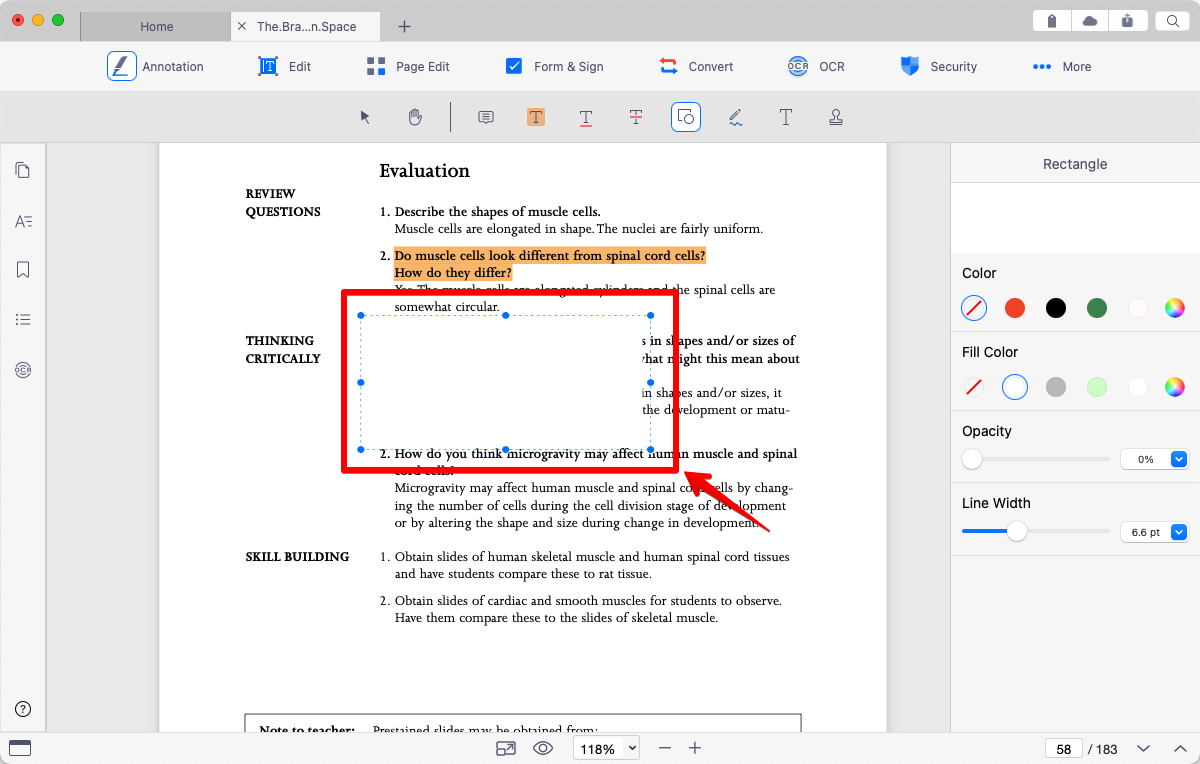The width and height of the screenshot is (1200, 764).
Task: Click the fit page view icon
Action: 506,748
